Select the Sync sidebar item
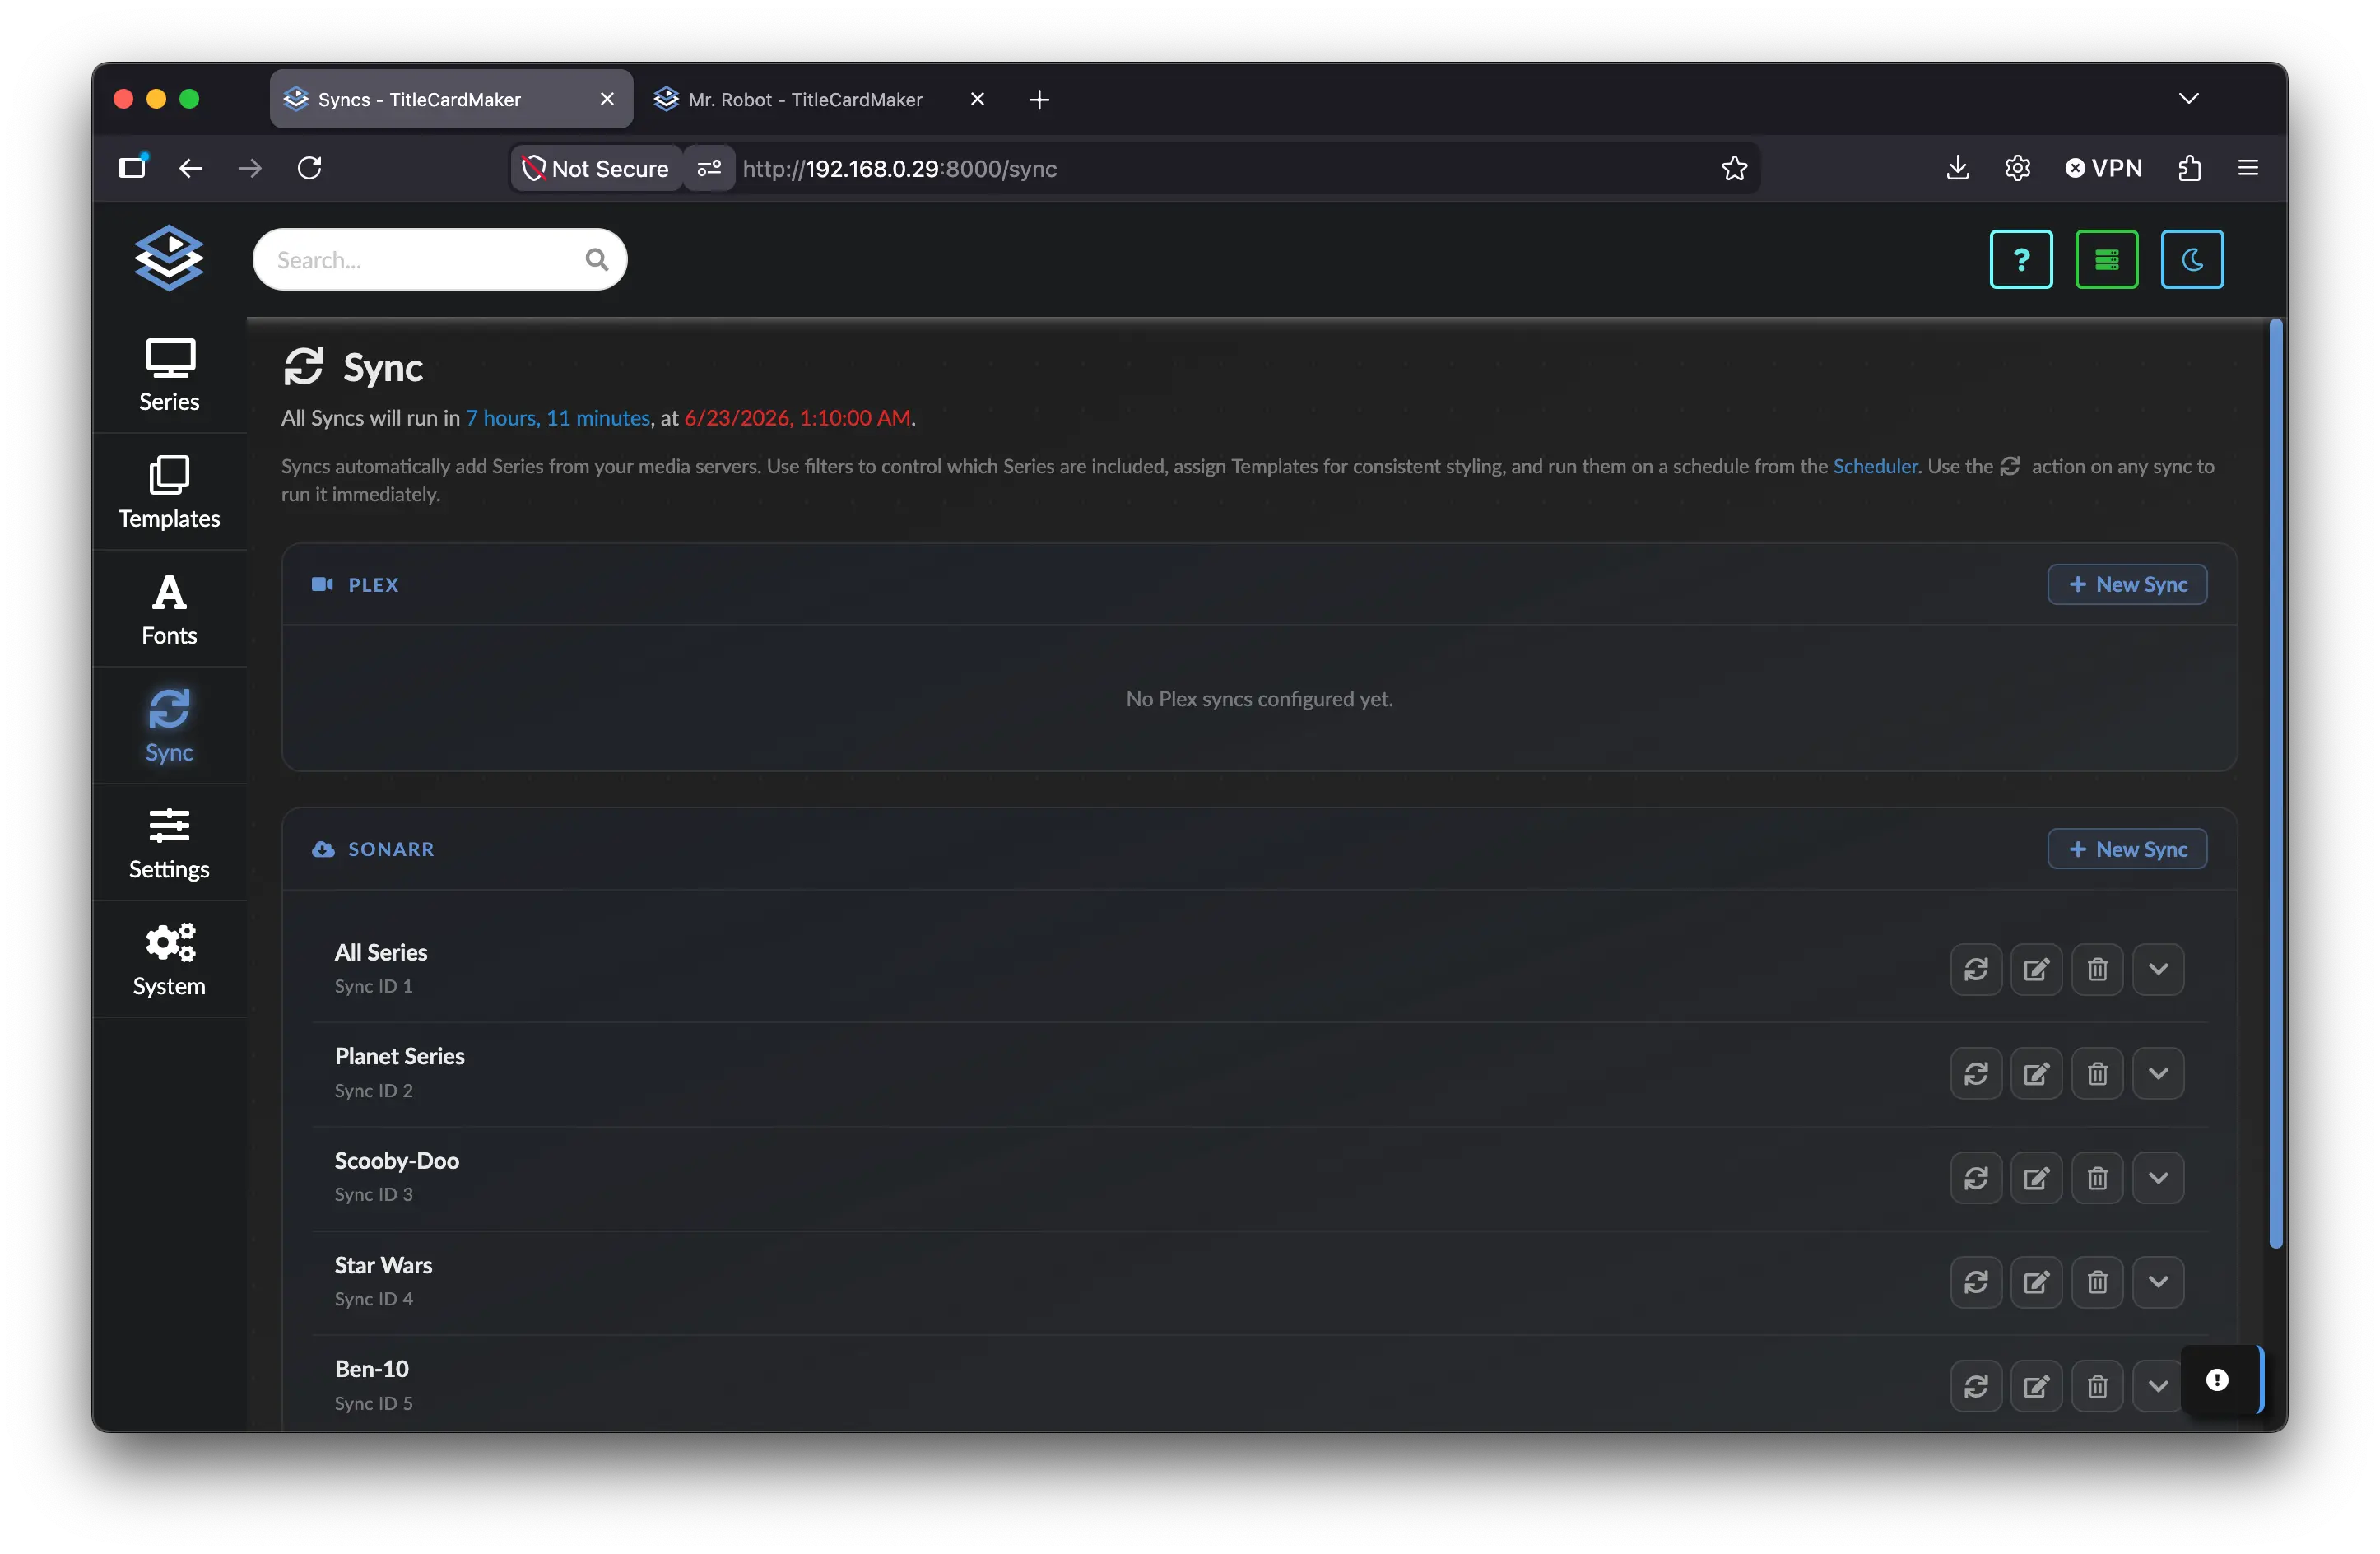The image size is (2380, 1554). pos(169,726)
